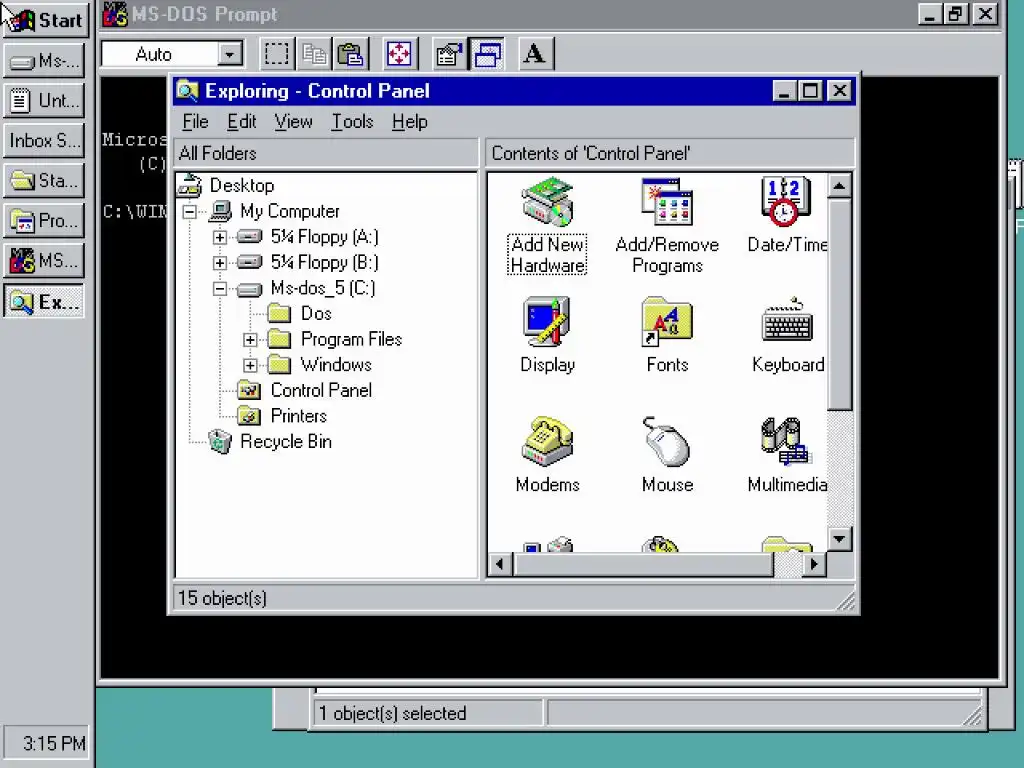Click the horizontal scrollbar thumb in contents pane

point(643,564)
